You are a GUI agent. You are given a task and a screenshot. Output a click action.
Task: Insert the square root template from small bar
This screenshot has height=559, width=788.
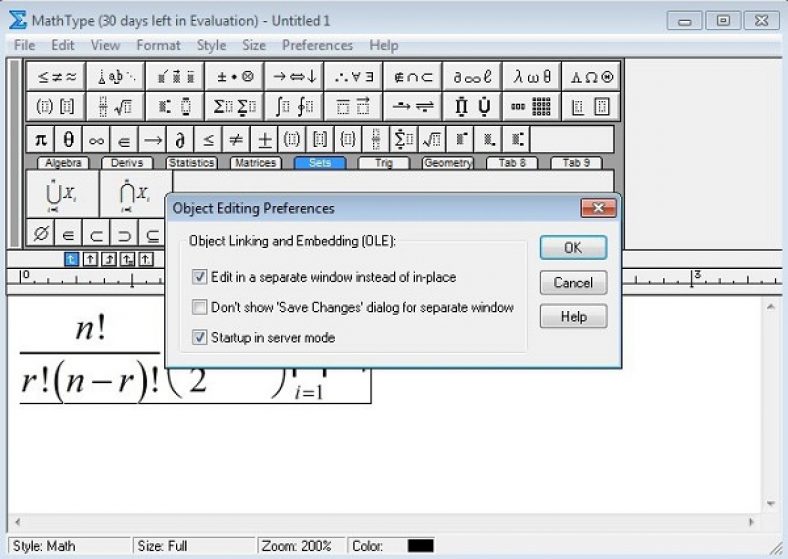click(x=432, y=139)
